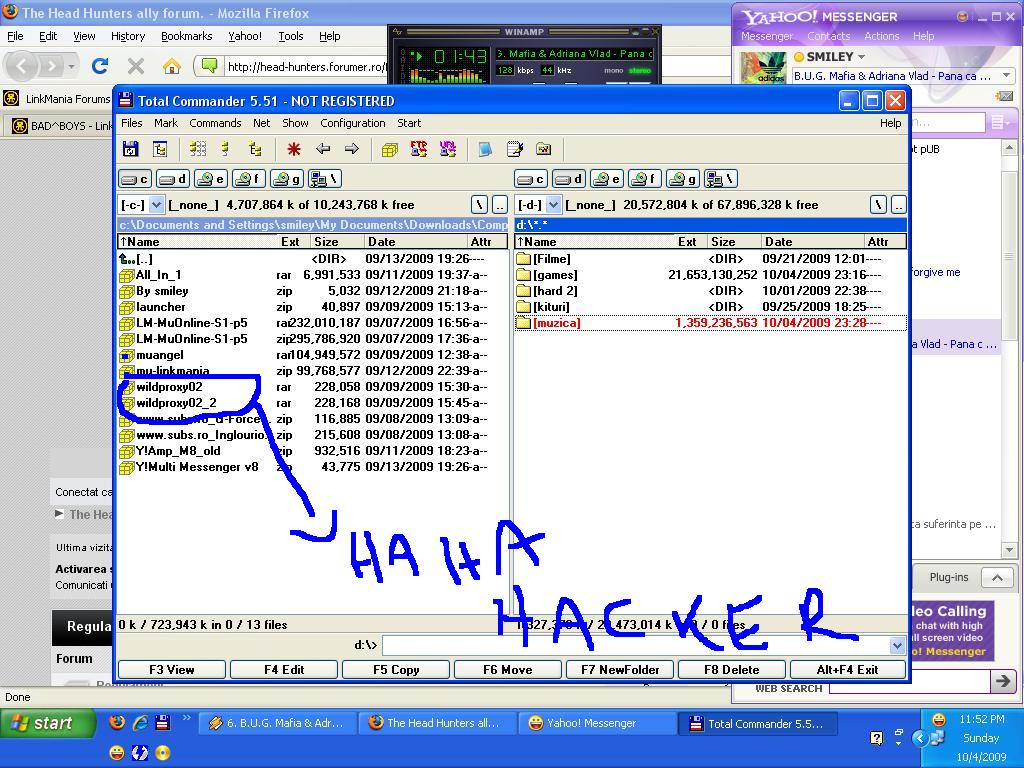This screenshot has height=768, width=1024.
Task: Open network neighborhood button in right drive bar
Action: (720, 179)
